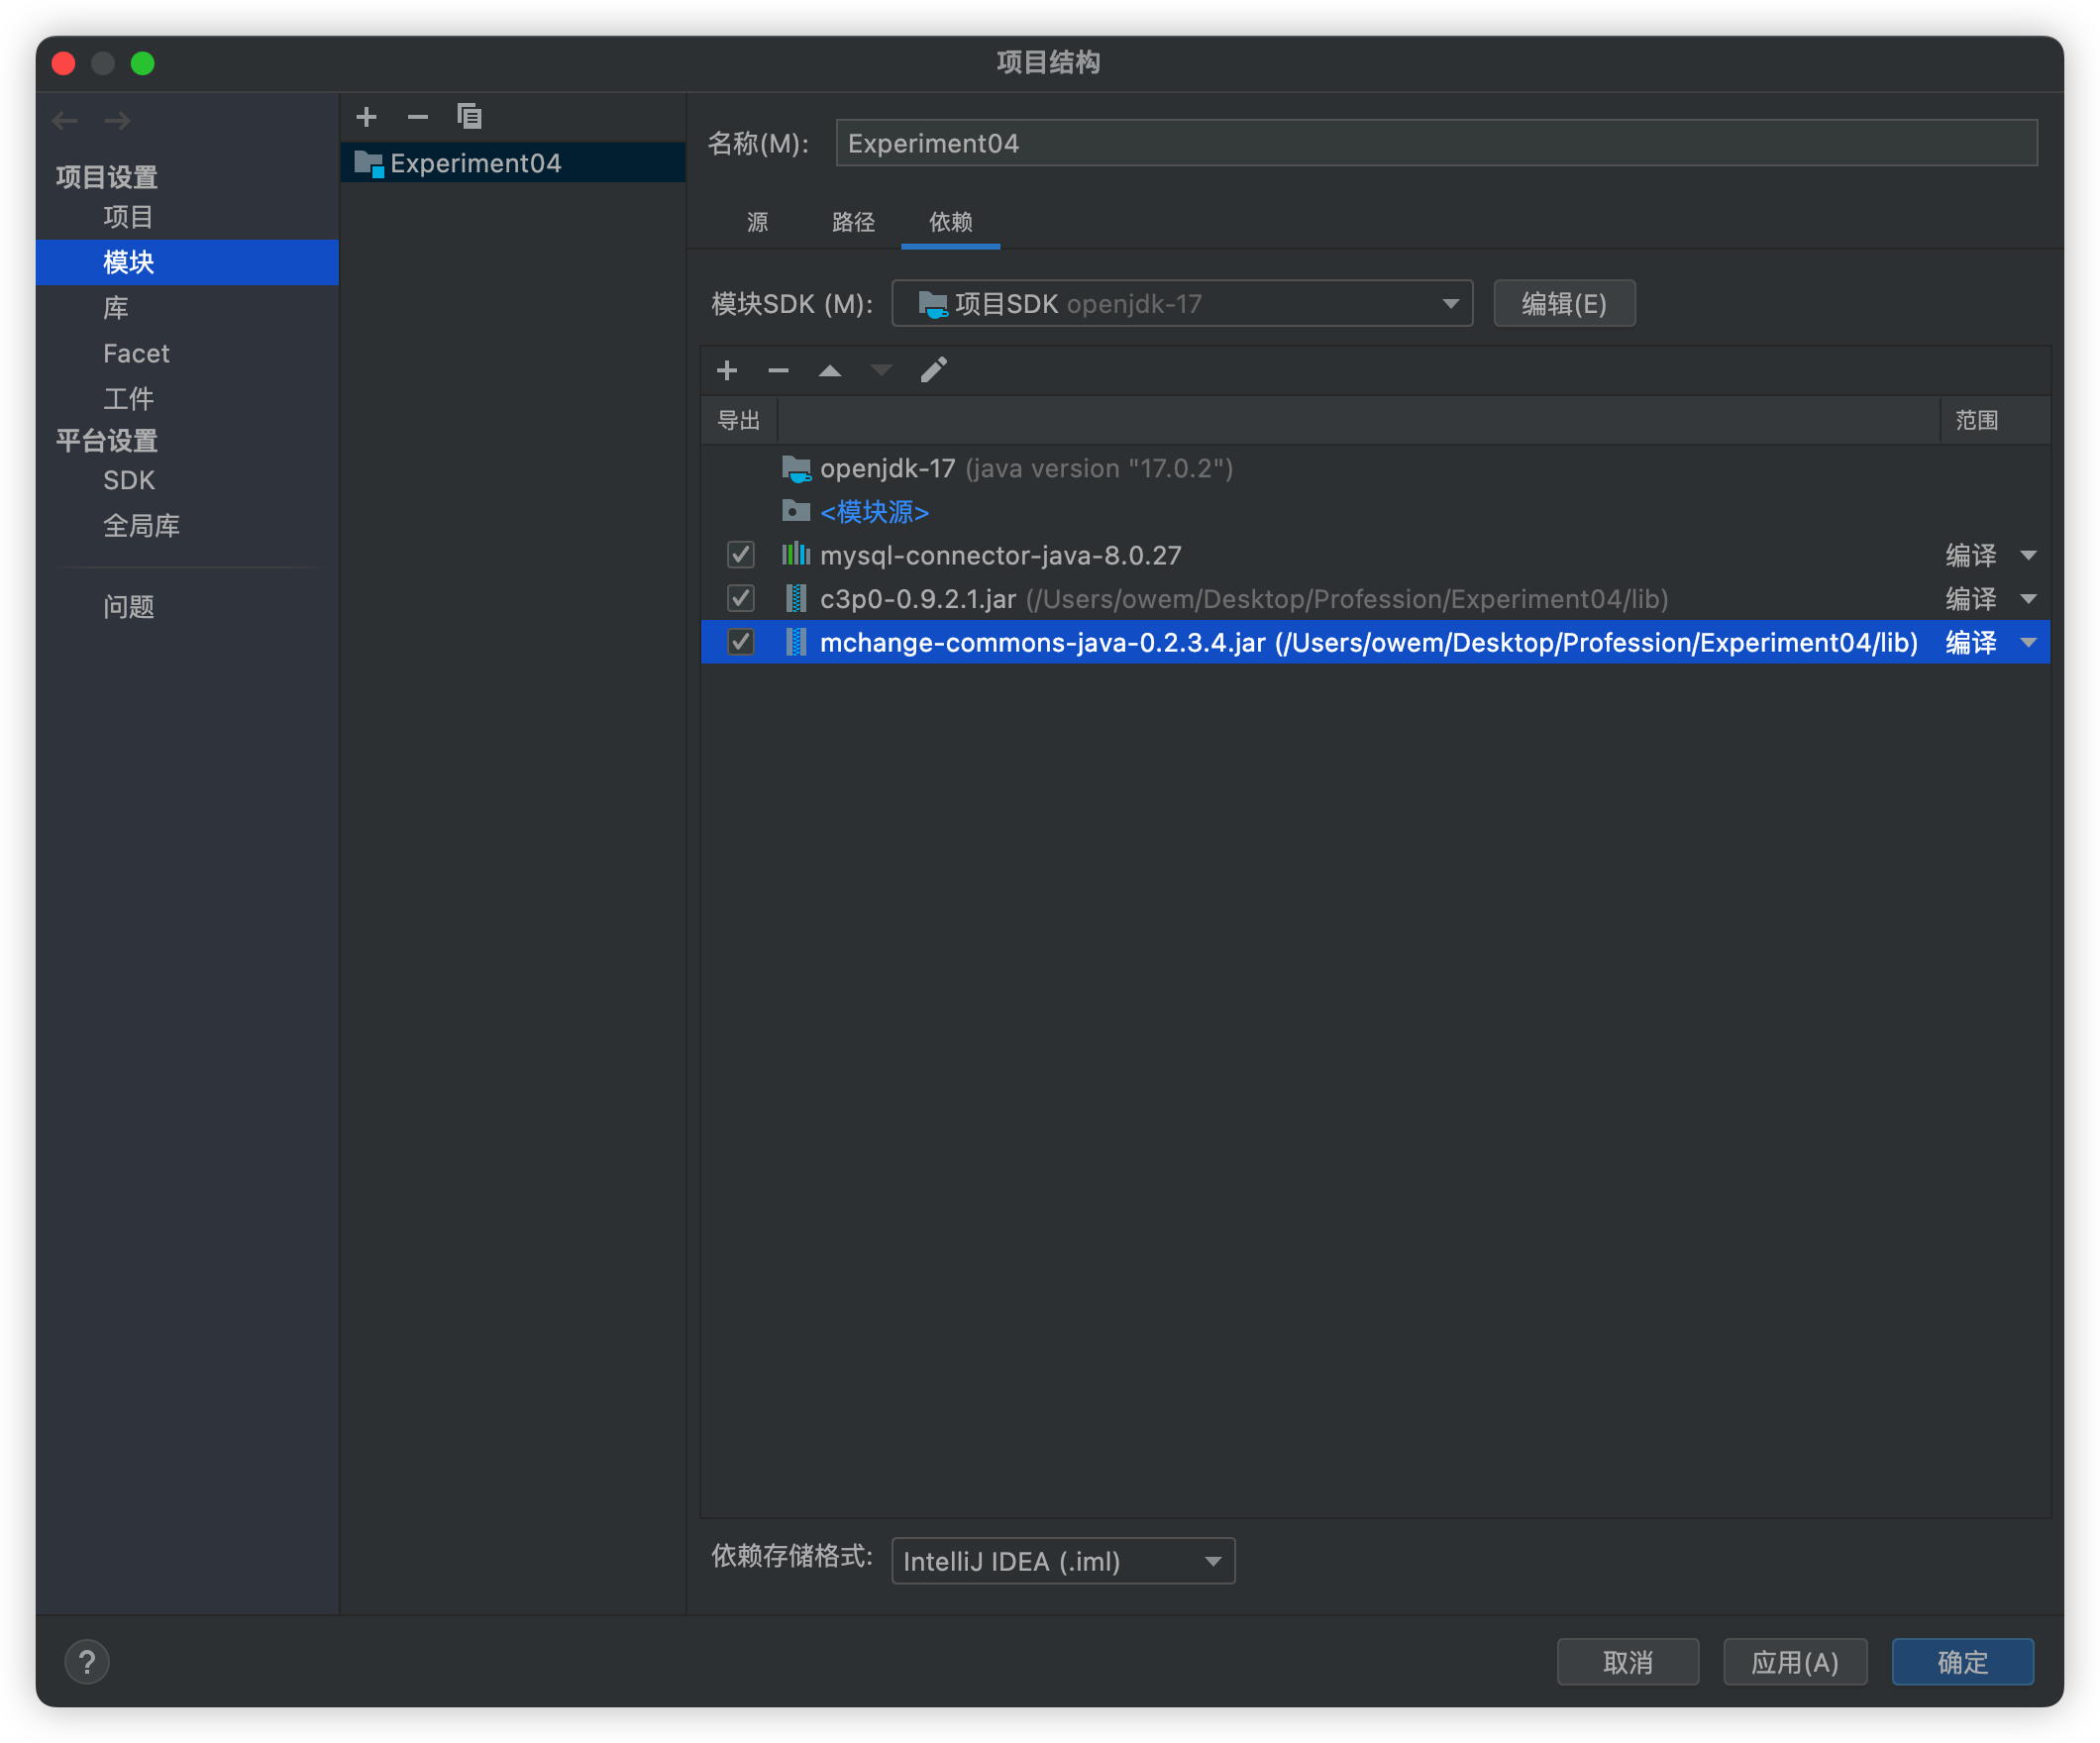Open 问题 in the sidebar

tap(128, 606)
